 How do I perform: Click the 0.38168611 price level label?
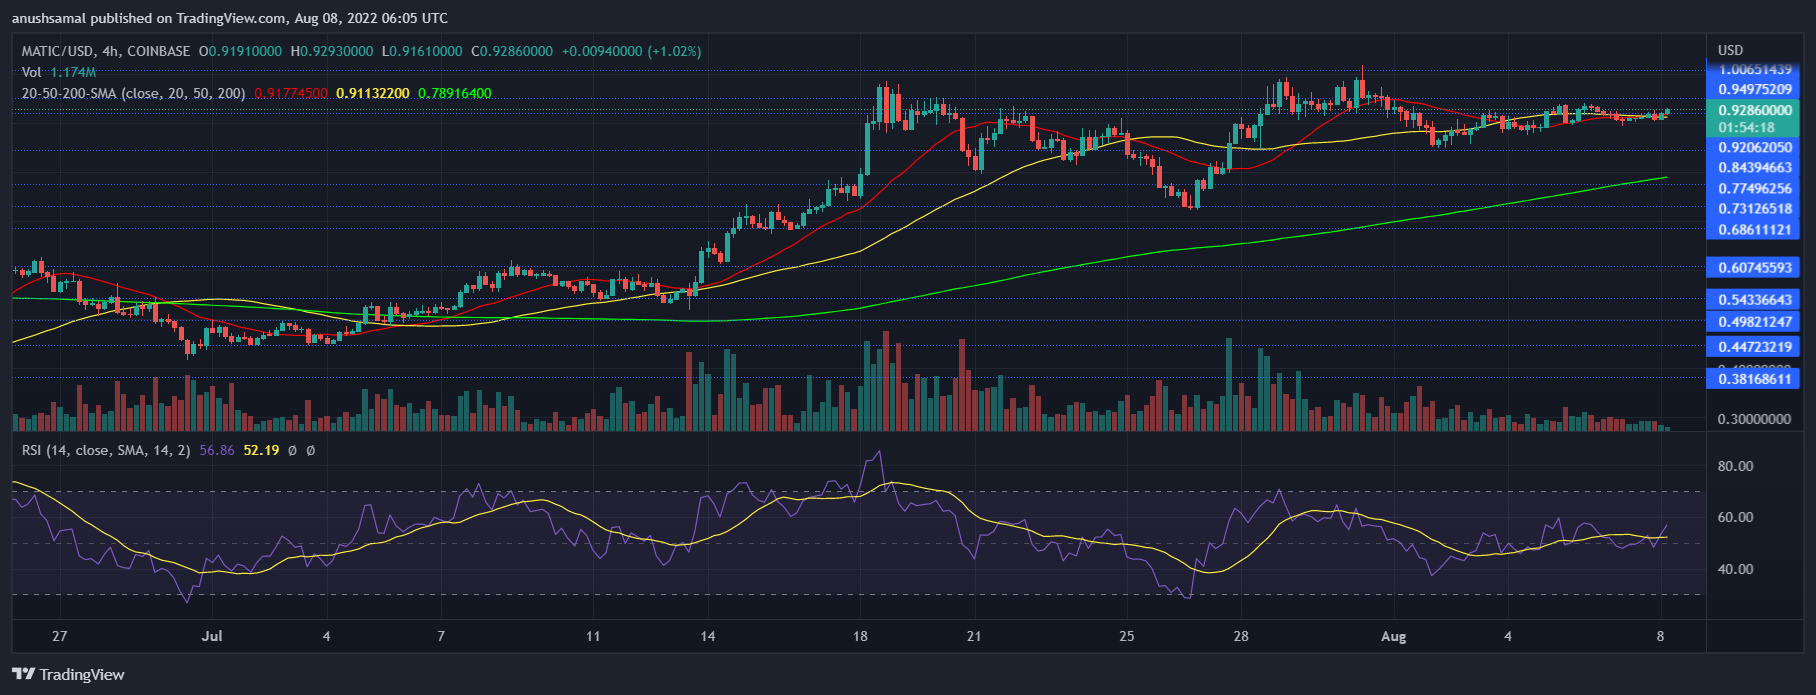point(1754,378)
